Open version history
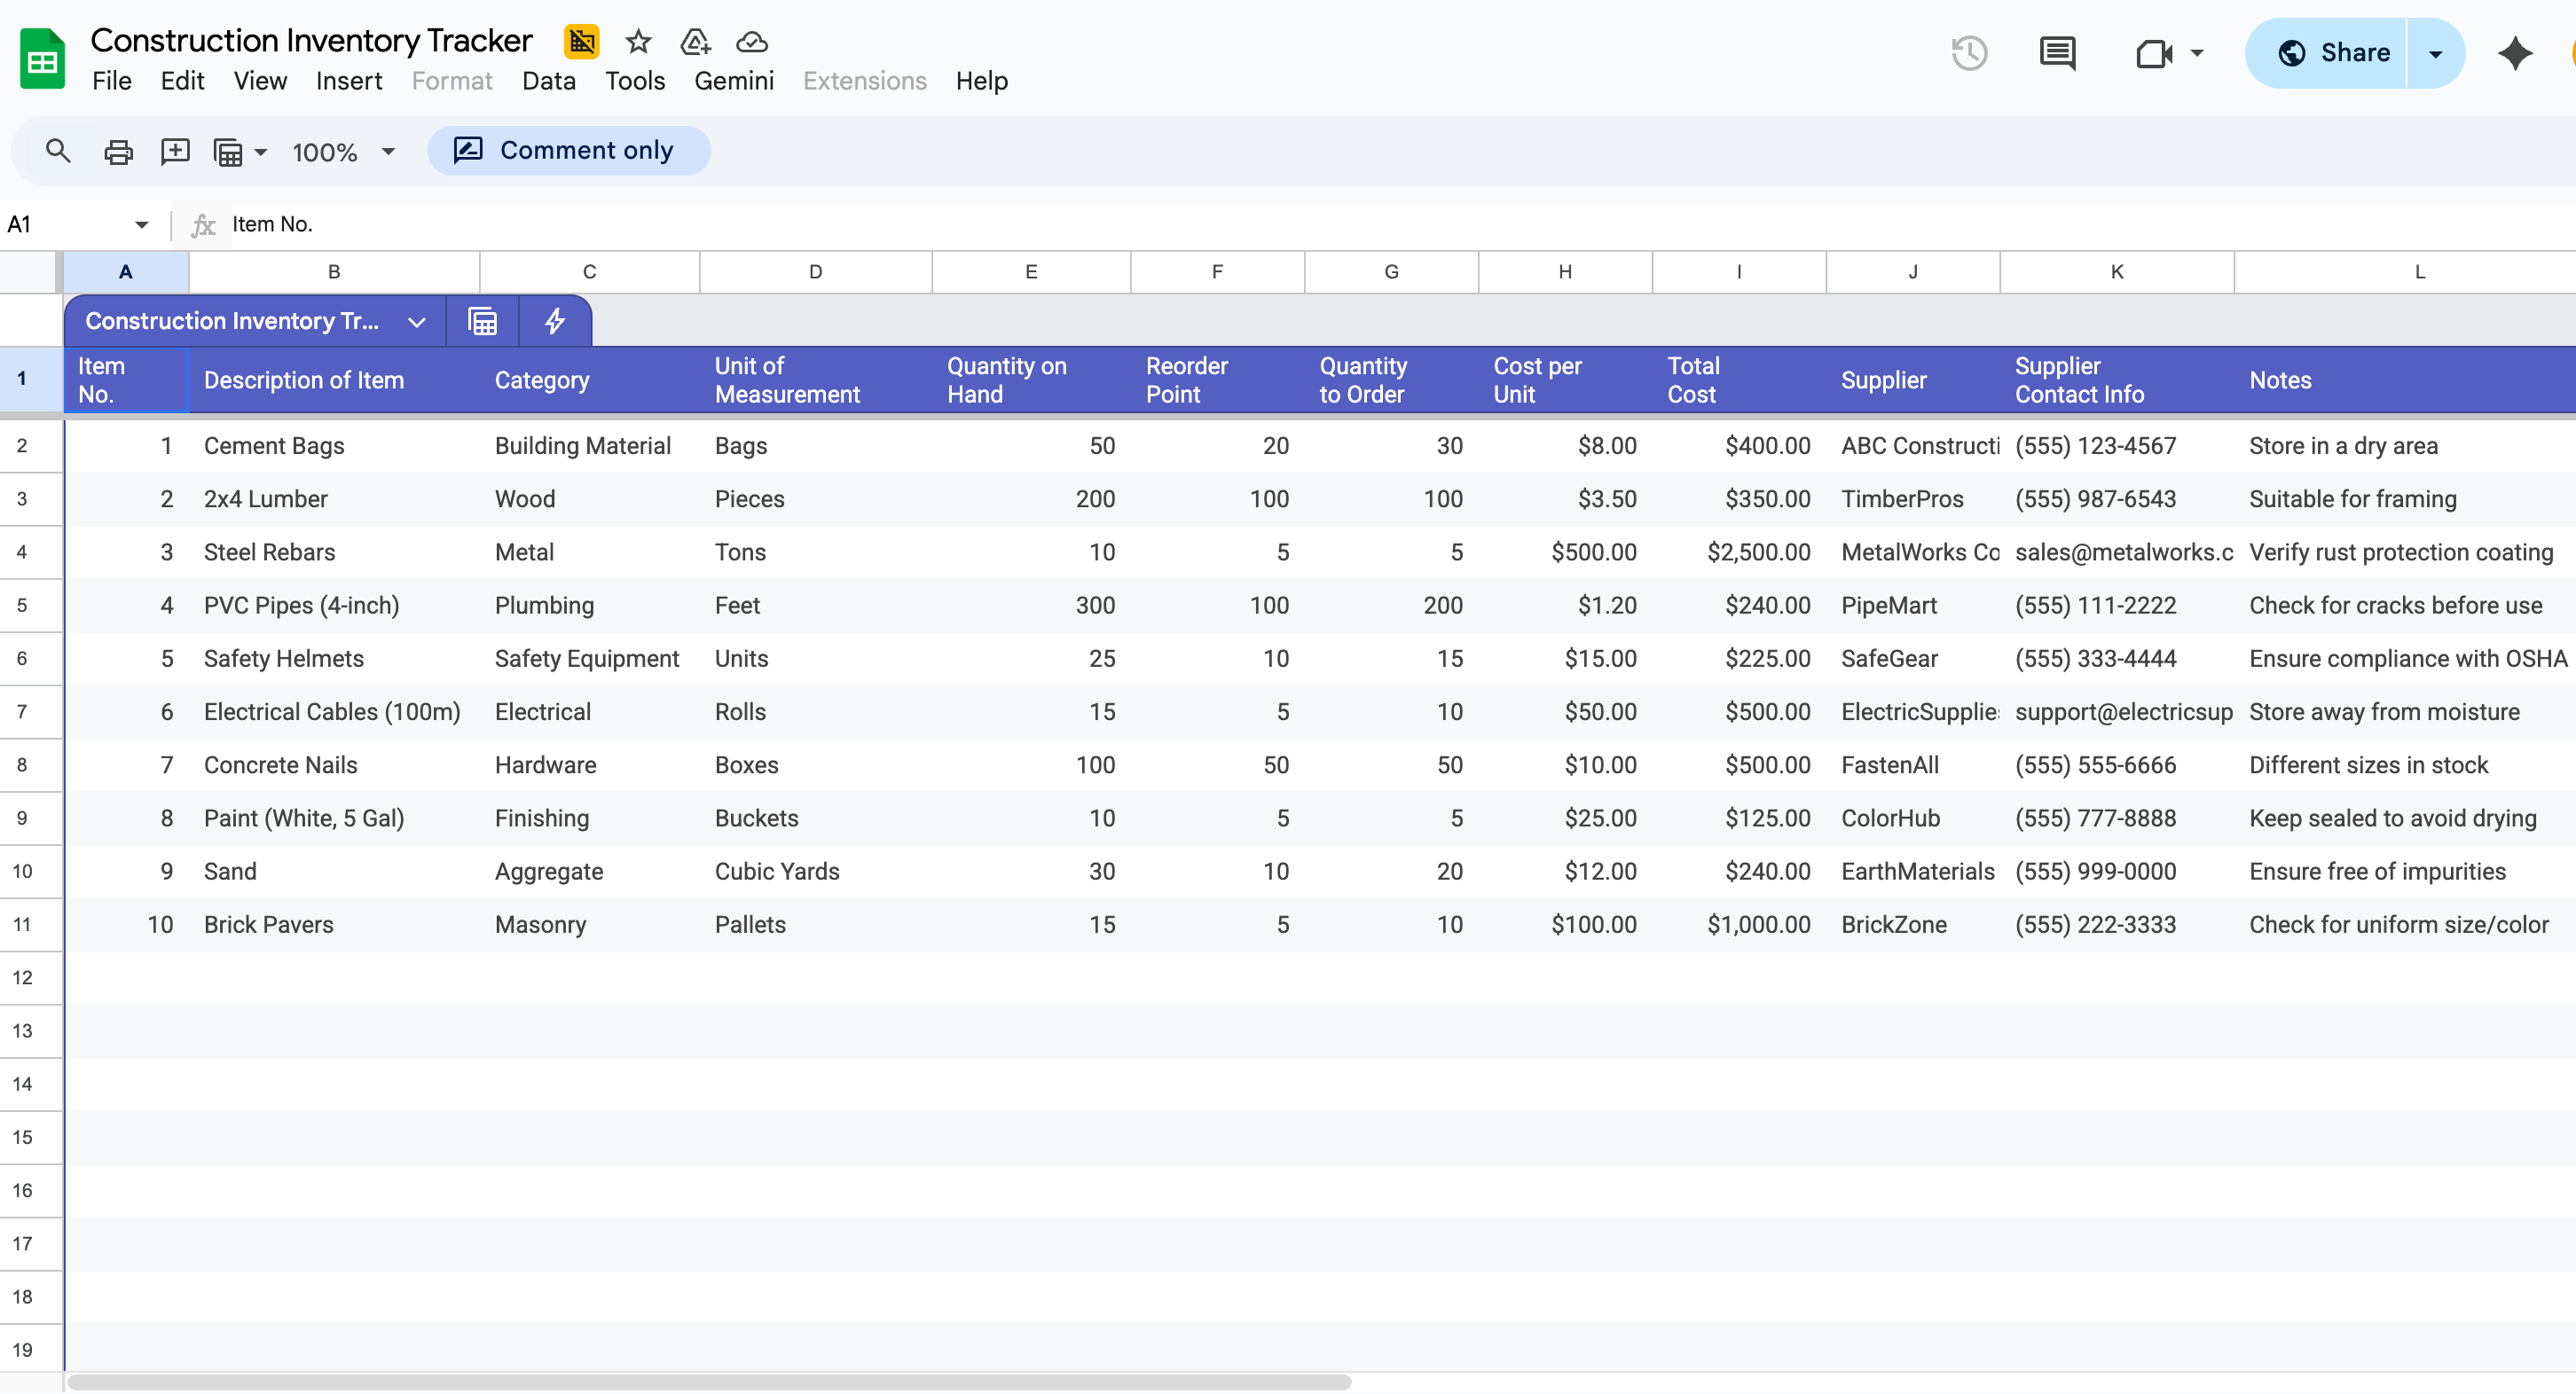The height and width of the screenshot is (1394, 2576). (x=1968, y=53)
